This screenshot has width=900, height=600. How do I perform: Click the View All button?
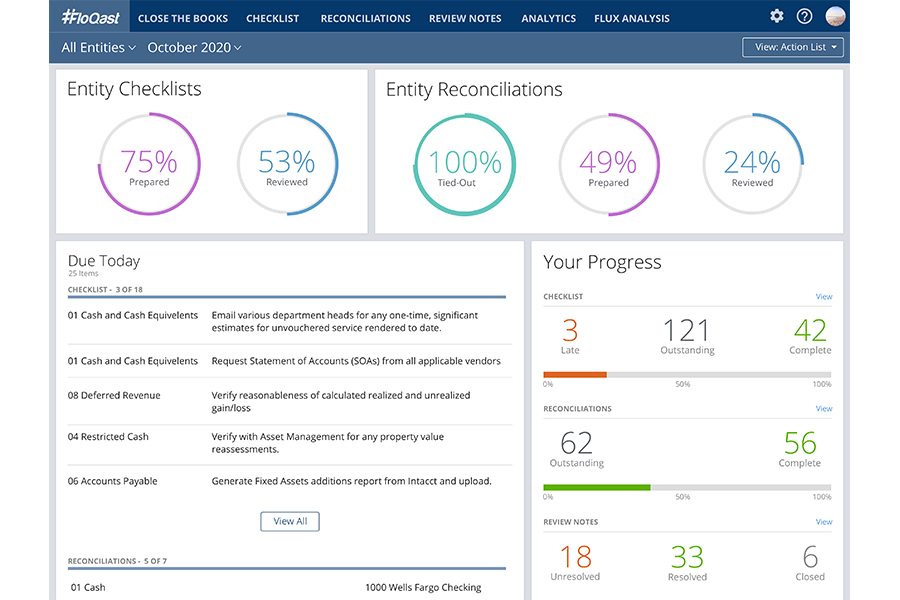click(290, 521)
